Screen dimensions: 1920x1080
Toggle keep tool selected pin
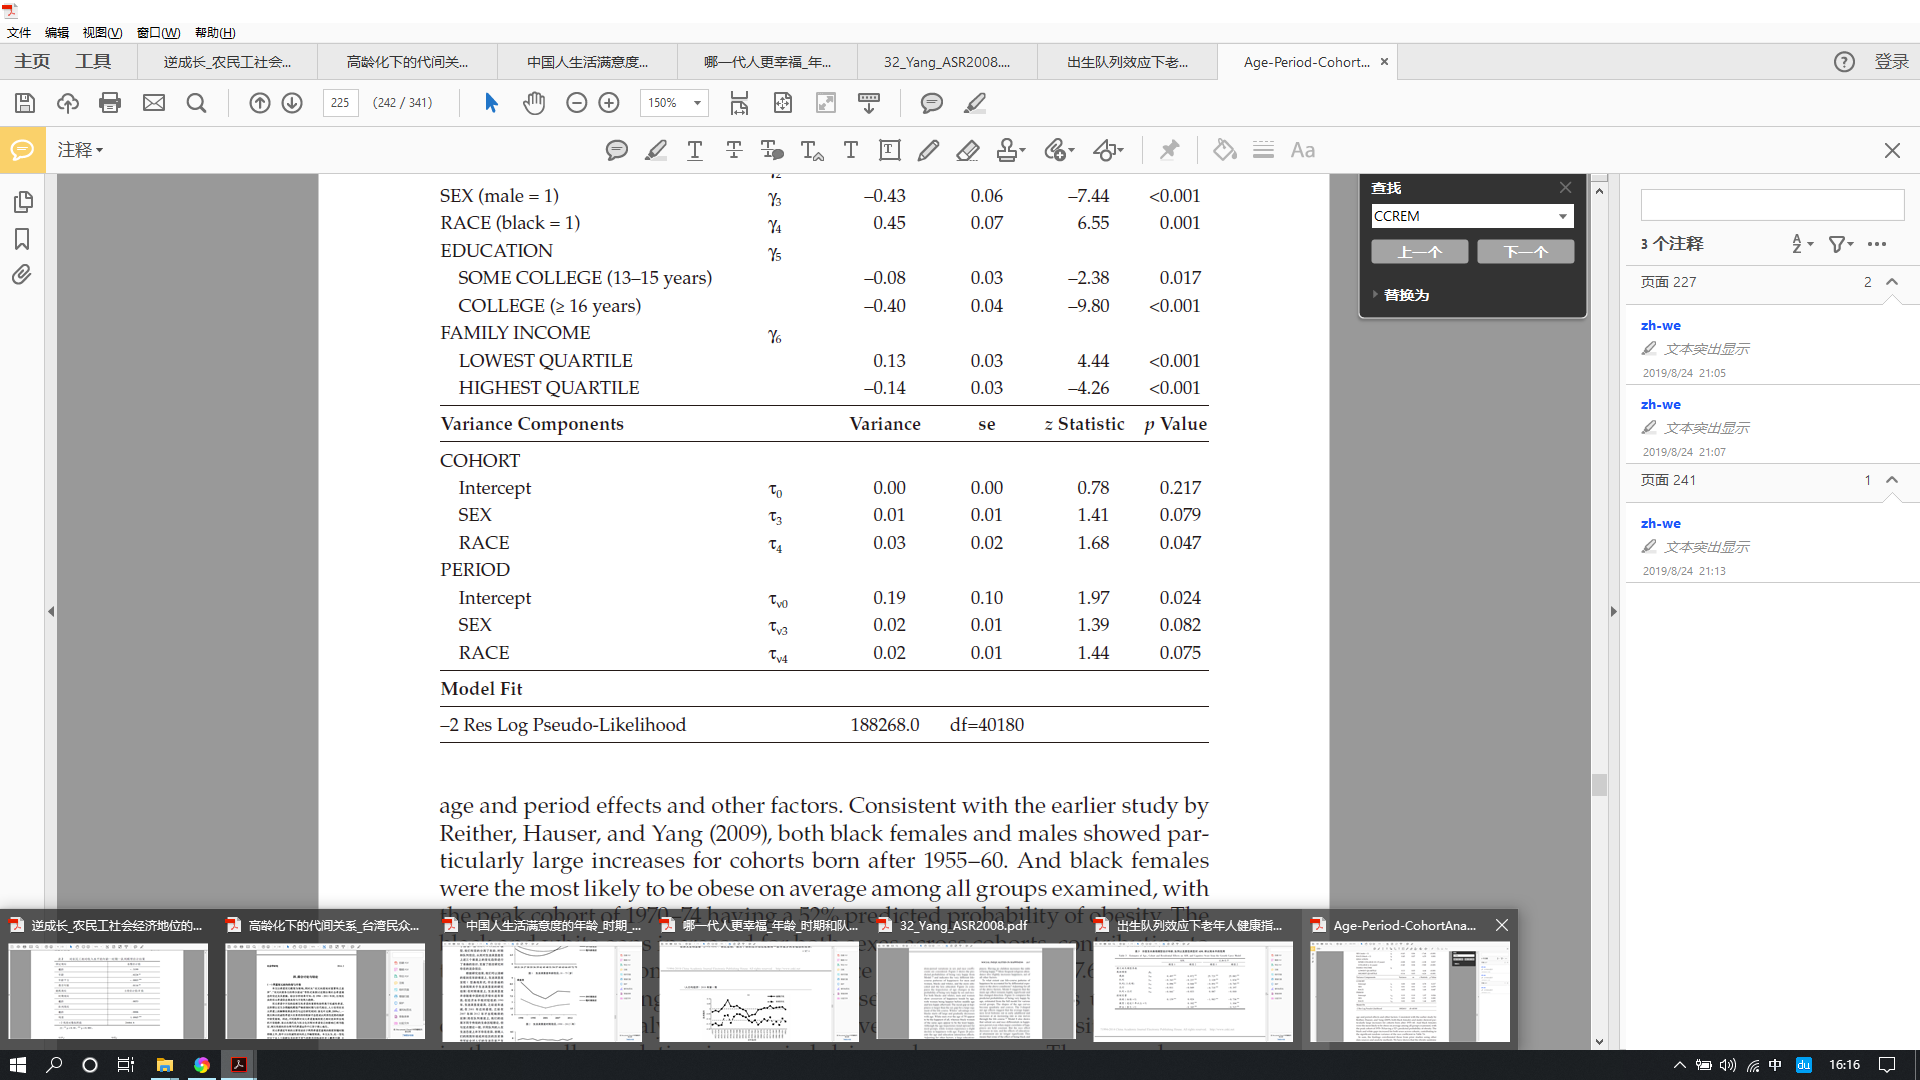(x=1168, y=150)
